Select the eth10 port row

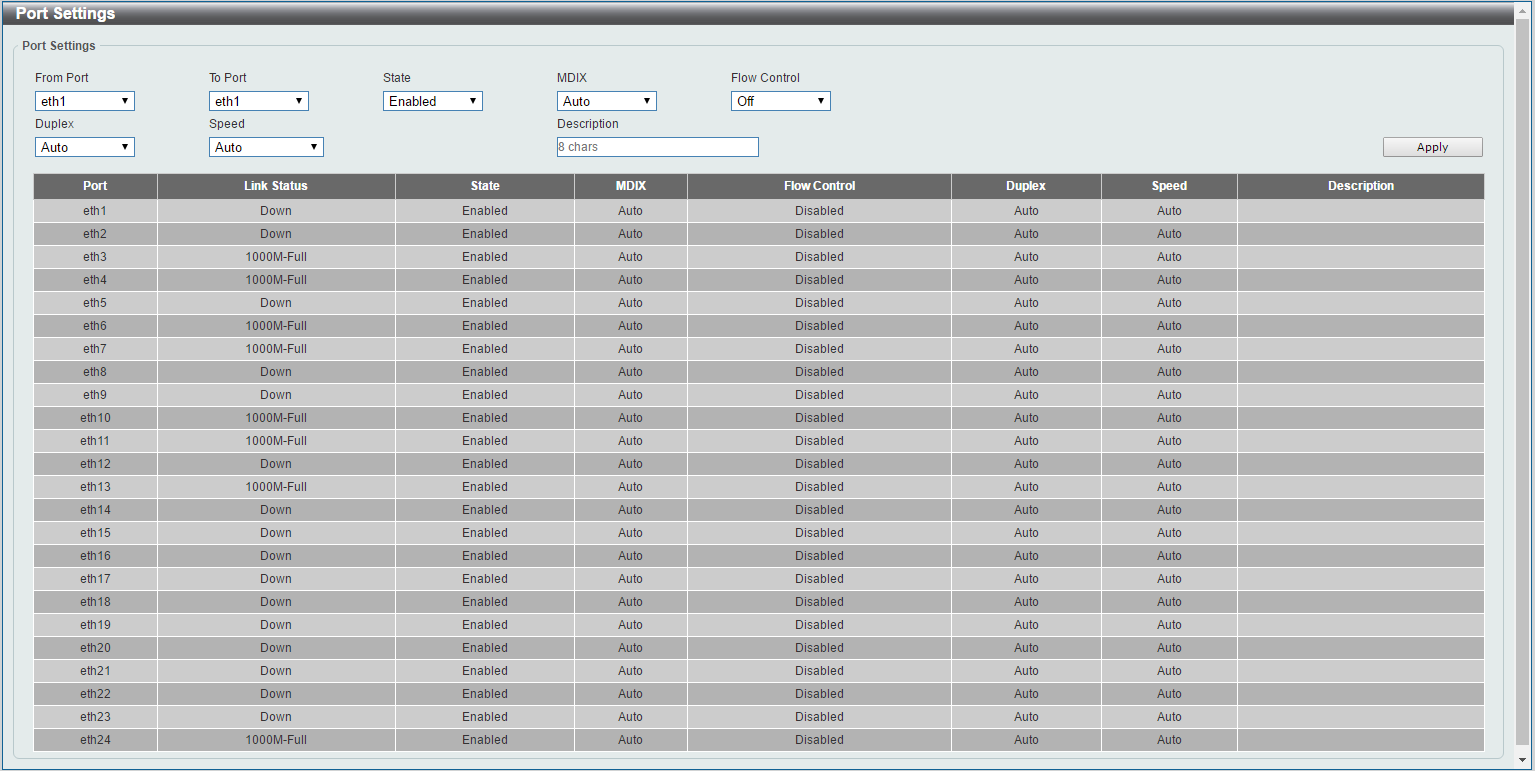[95, 418]
